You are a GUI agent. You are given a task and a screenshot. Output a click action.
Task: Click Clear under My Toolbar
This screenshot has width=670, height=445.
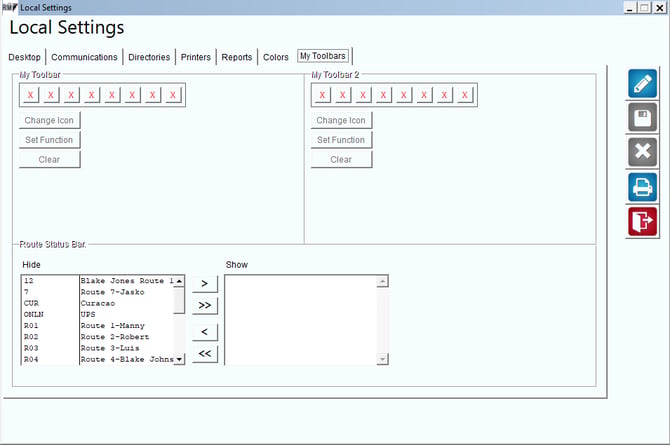click(x=49, y=159)
